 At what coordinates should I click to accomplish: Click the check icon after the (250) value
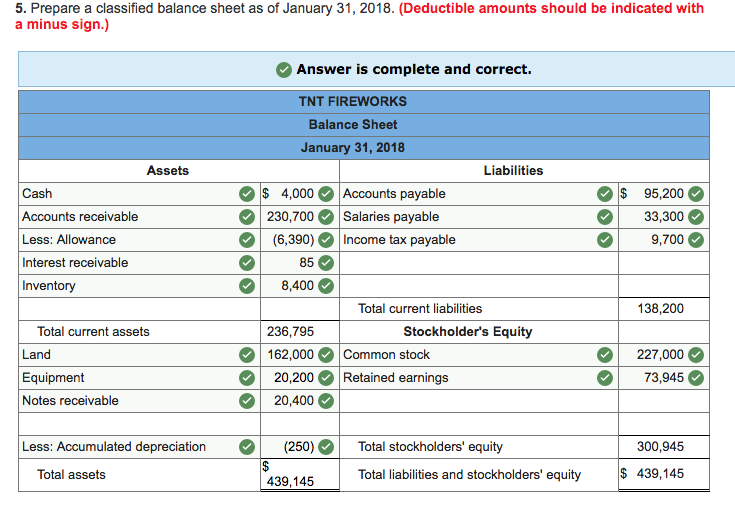tap(326, 447)
